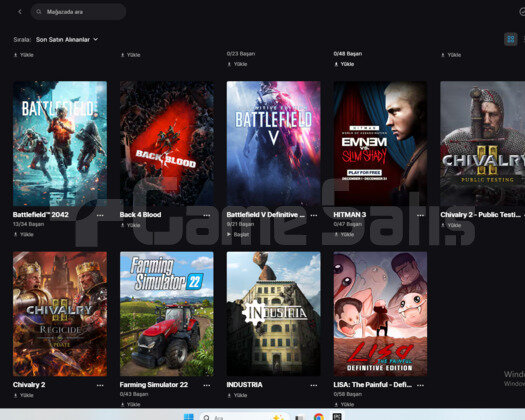Open the Windows Start menu
This screenshot has width=525, height=420.
tap(189, 417)
